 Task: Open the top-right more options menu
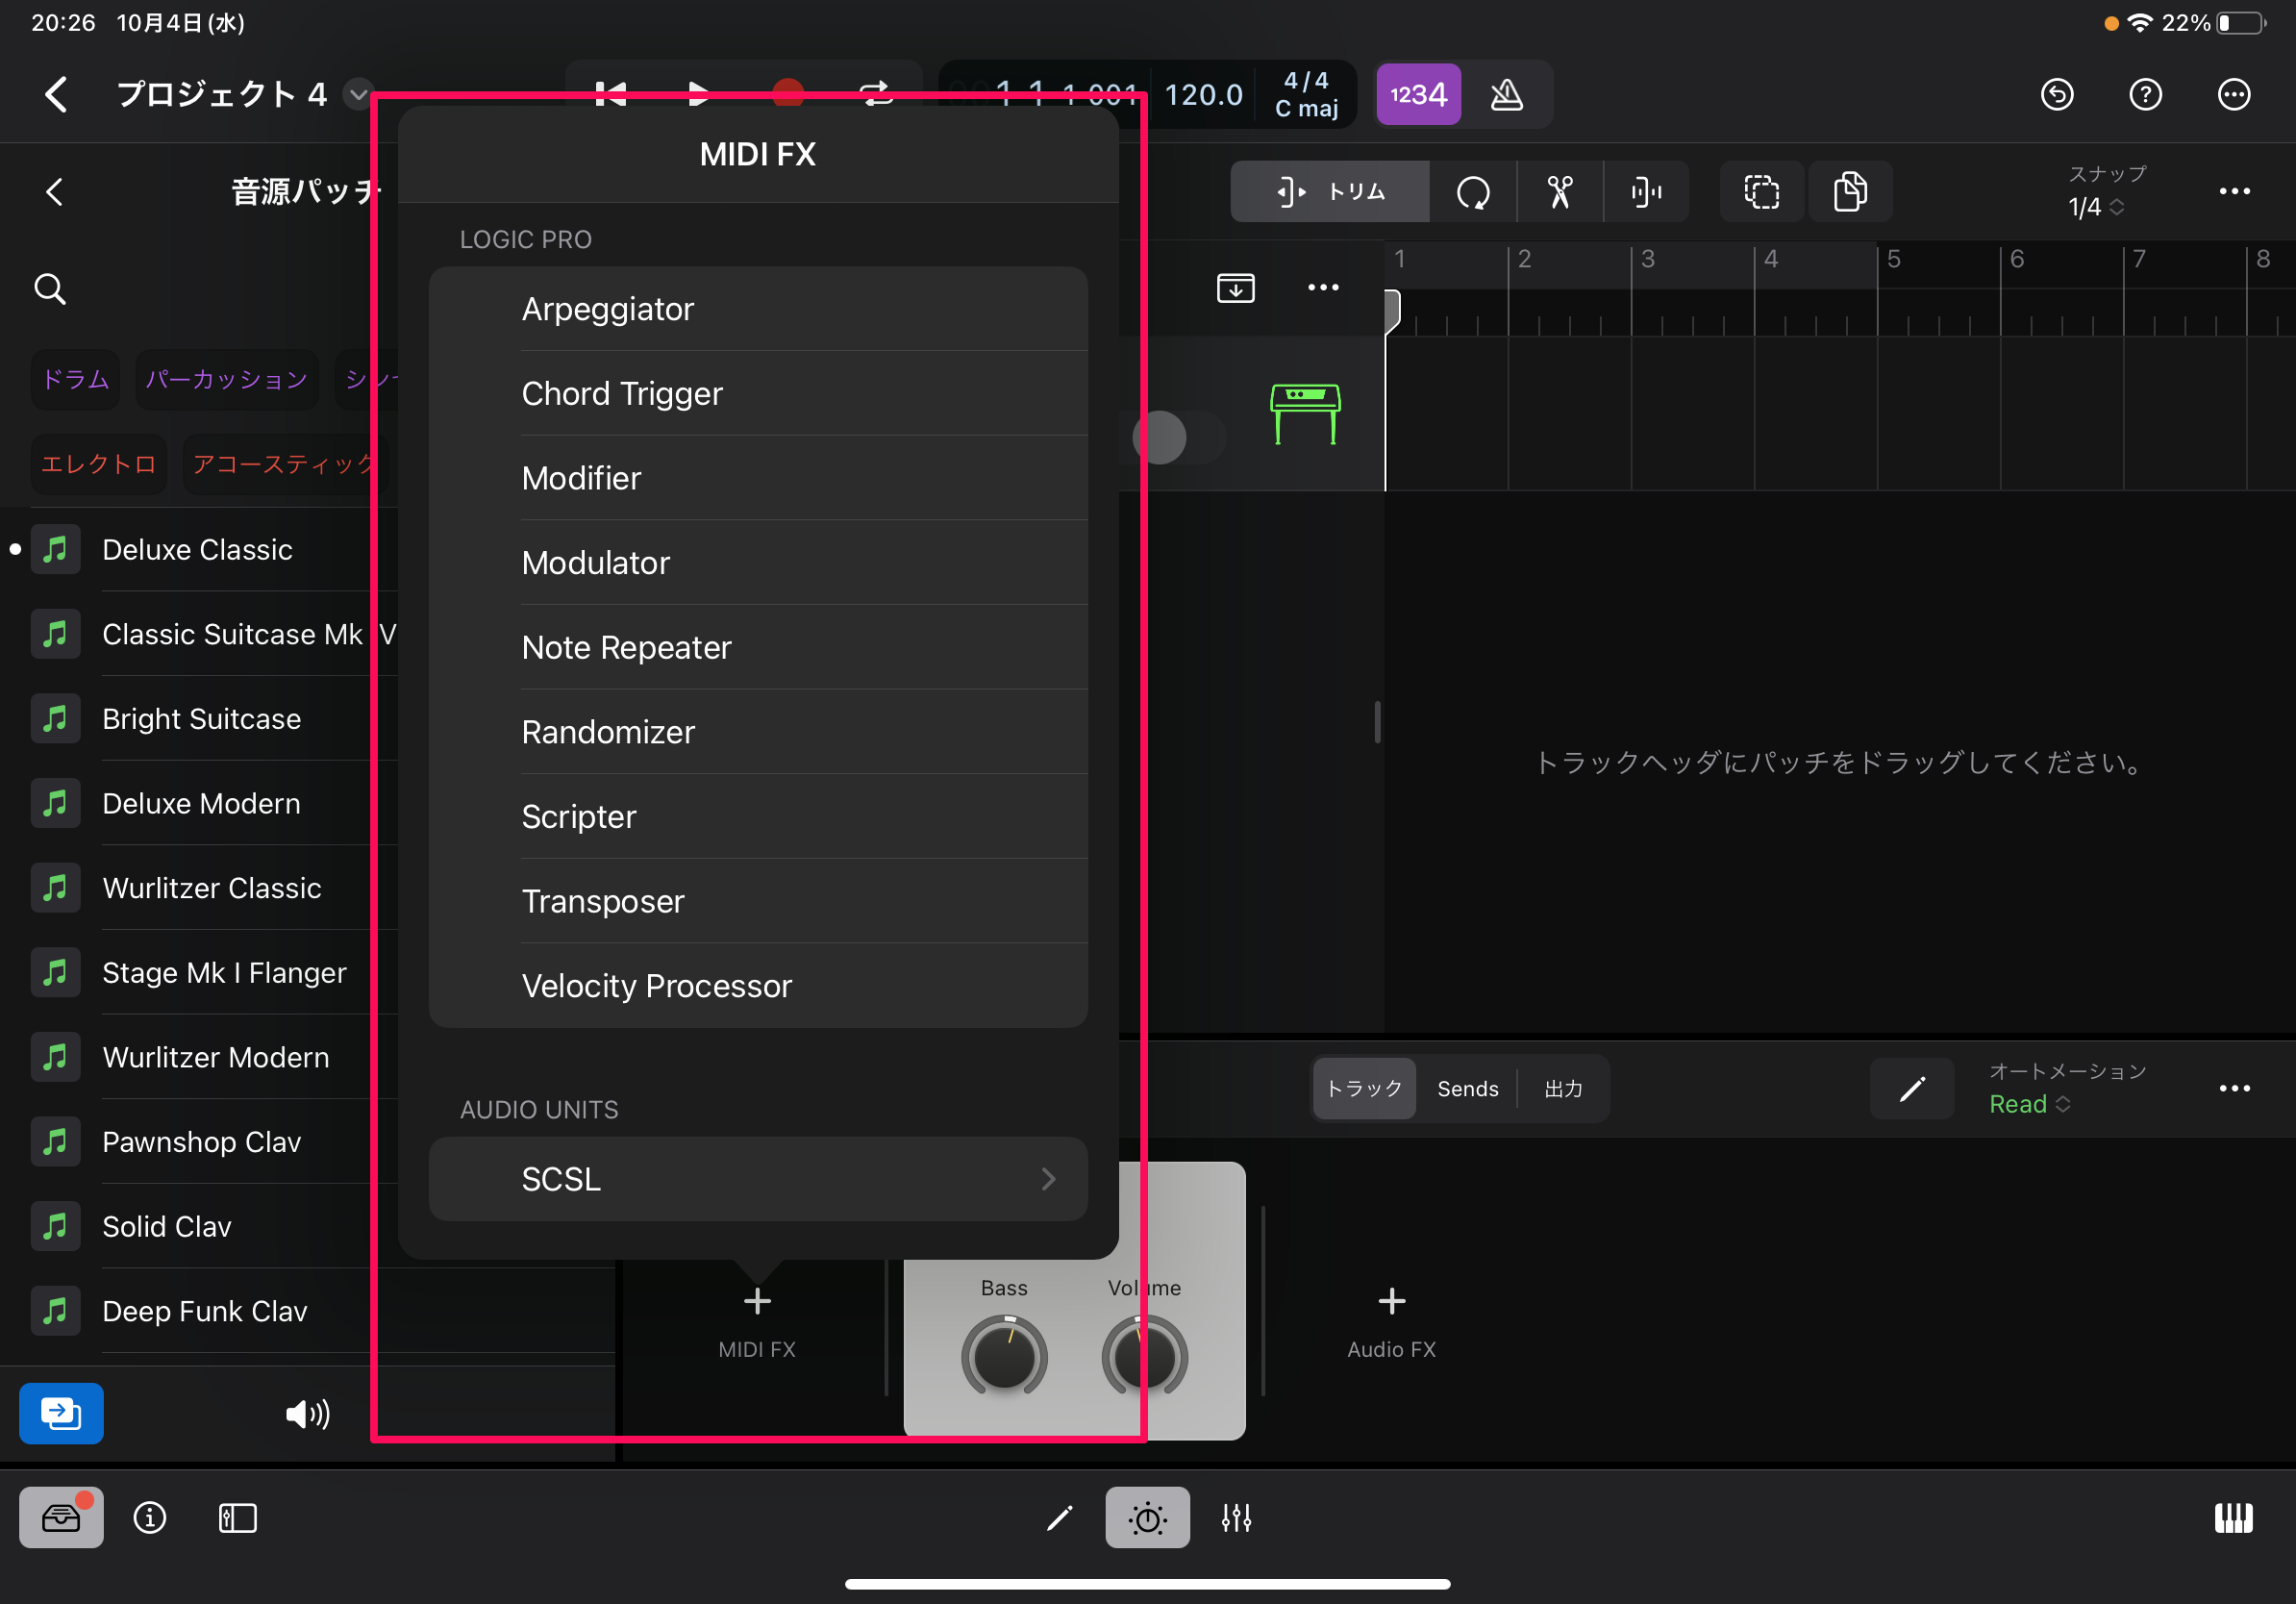(x=2233, y=94)
